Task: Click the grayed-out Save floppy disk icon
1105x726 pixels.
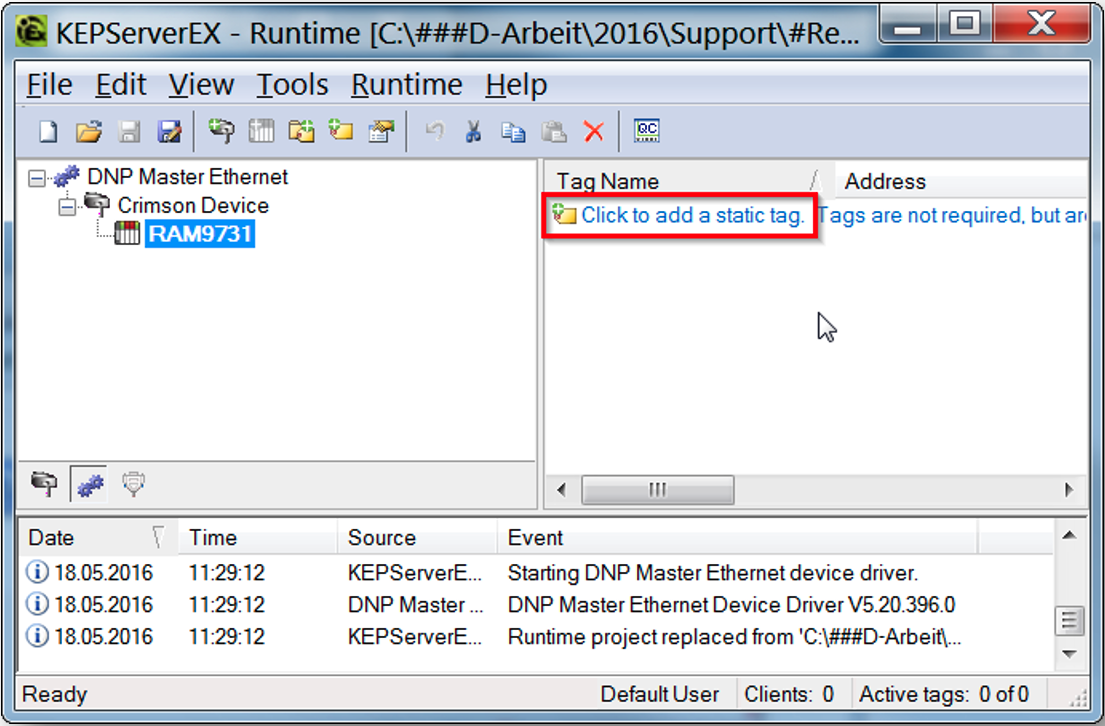Action: click(x=129, y=131)
